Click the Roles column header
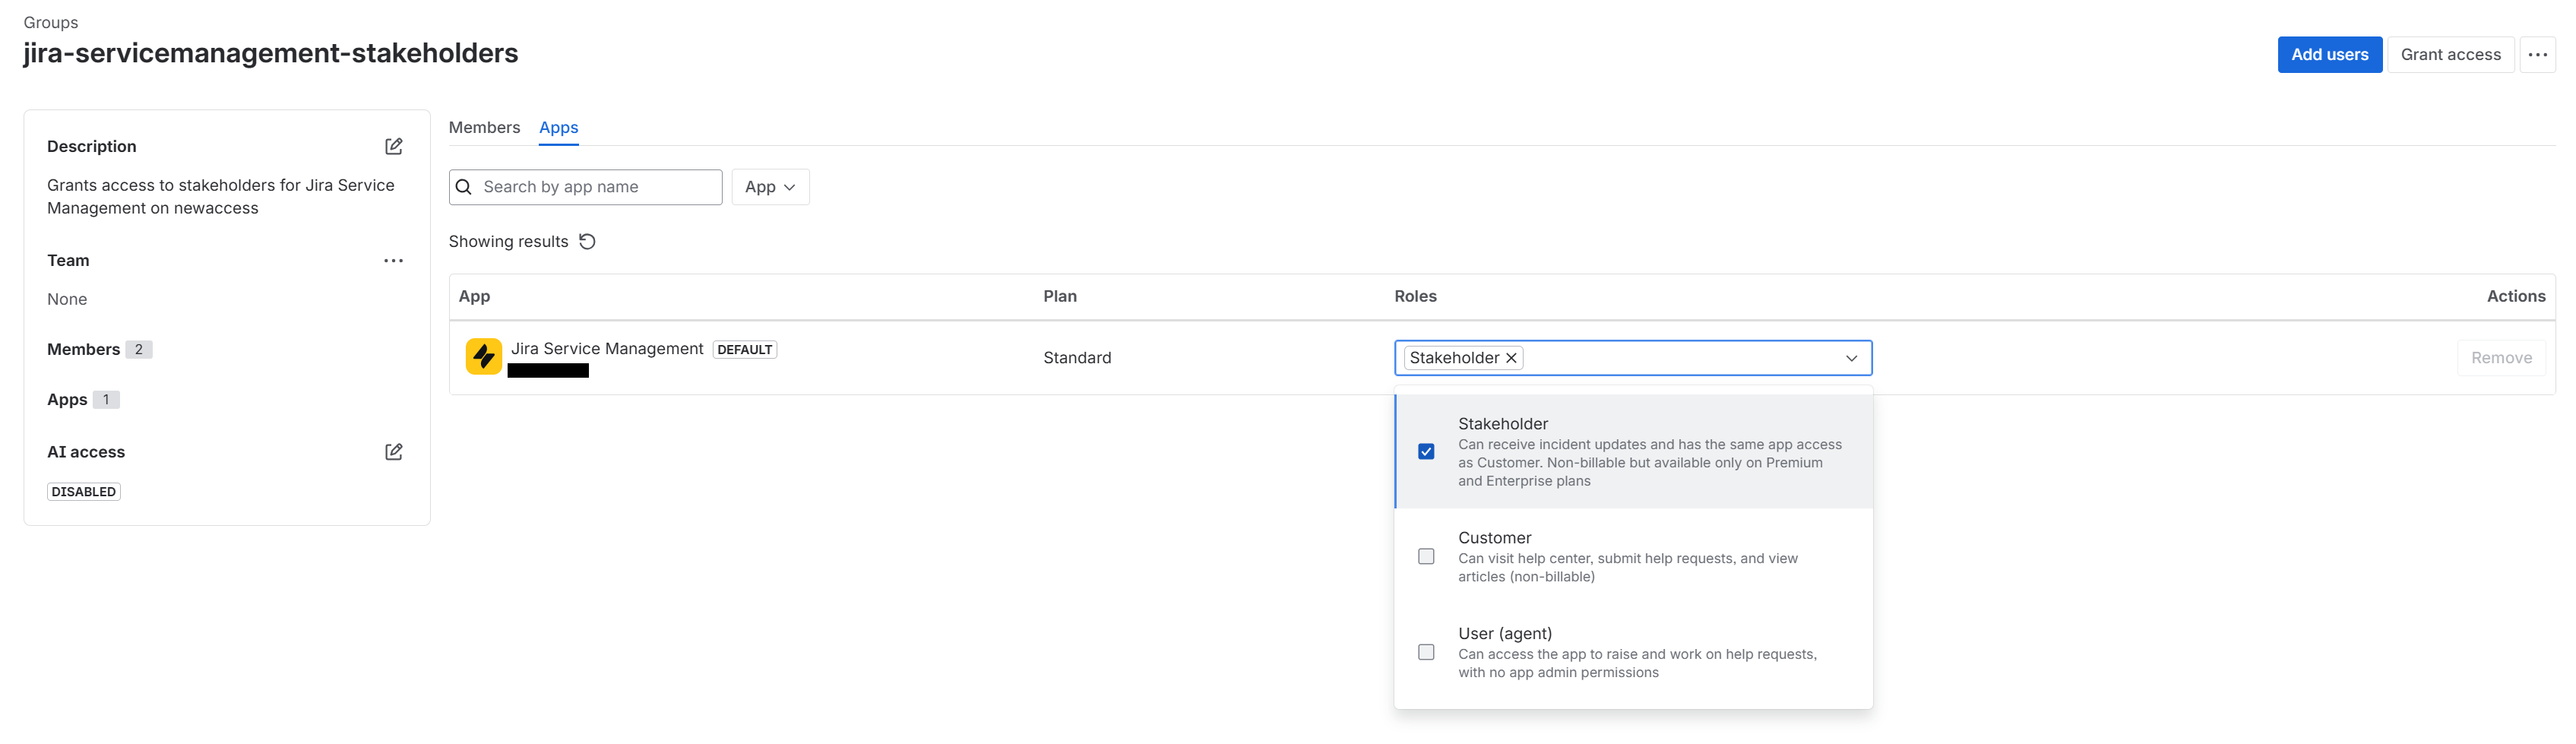The image size is (2576, 744). (x=1415, y=296)
